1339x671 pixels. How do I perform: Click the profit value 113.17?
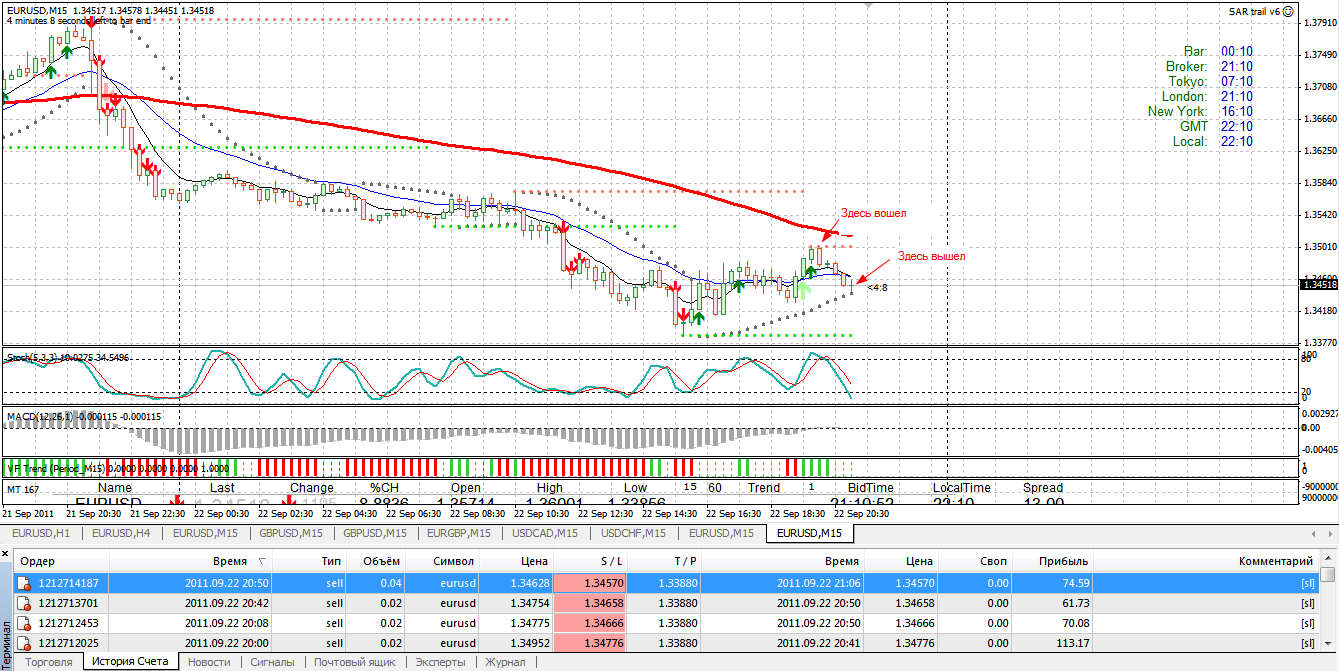[1072, 643]
